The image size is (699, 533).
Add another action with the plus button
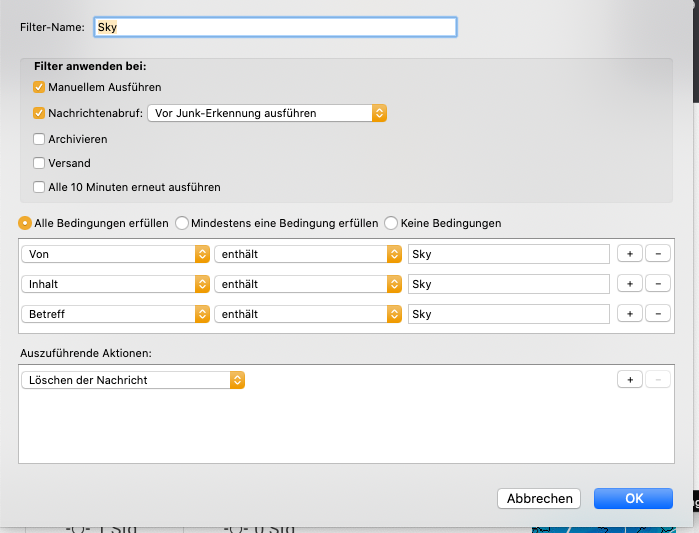click(630, 380)
